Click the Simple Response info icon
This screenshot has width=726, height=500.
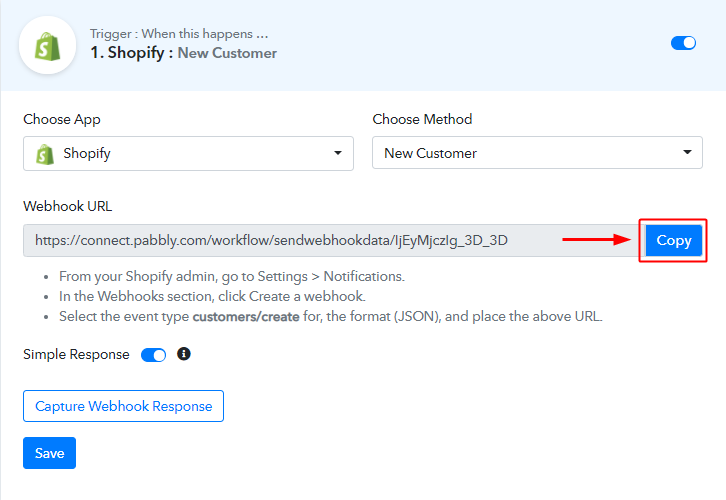(x=184, y=354)
